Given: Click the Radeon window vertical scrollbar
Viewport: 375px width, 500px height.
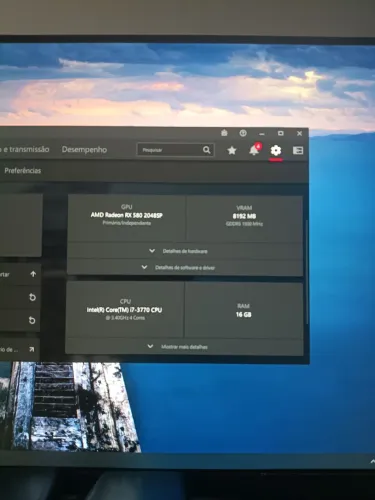Looking at the screenshot, I should coord(306,272).
